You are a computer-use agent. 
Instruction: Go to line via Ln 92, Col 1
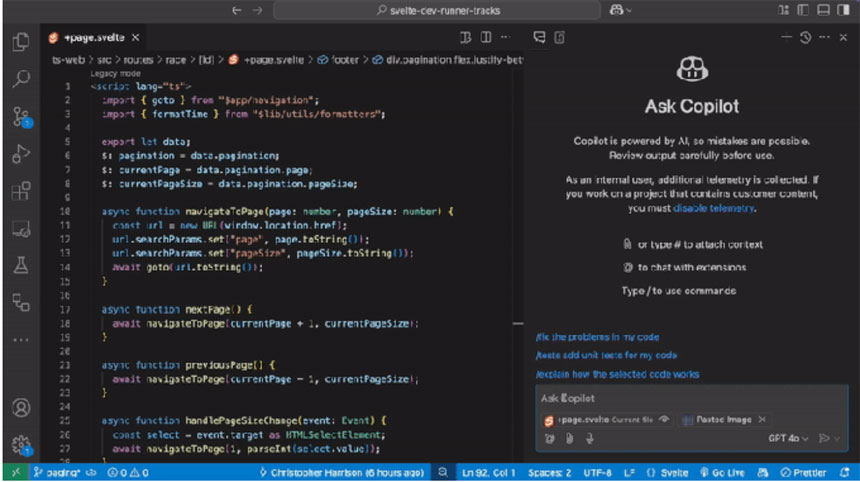[x=489, y=472]
